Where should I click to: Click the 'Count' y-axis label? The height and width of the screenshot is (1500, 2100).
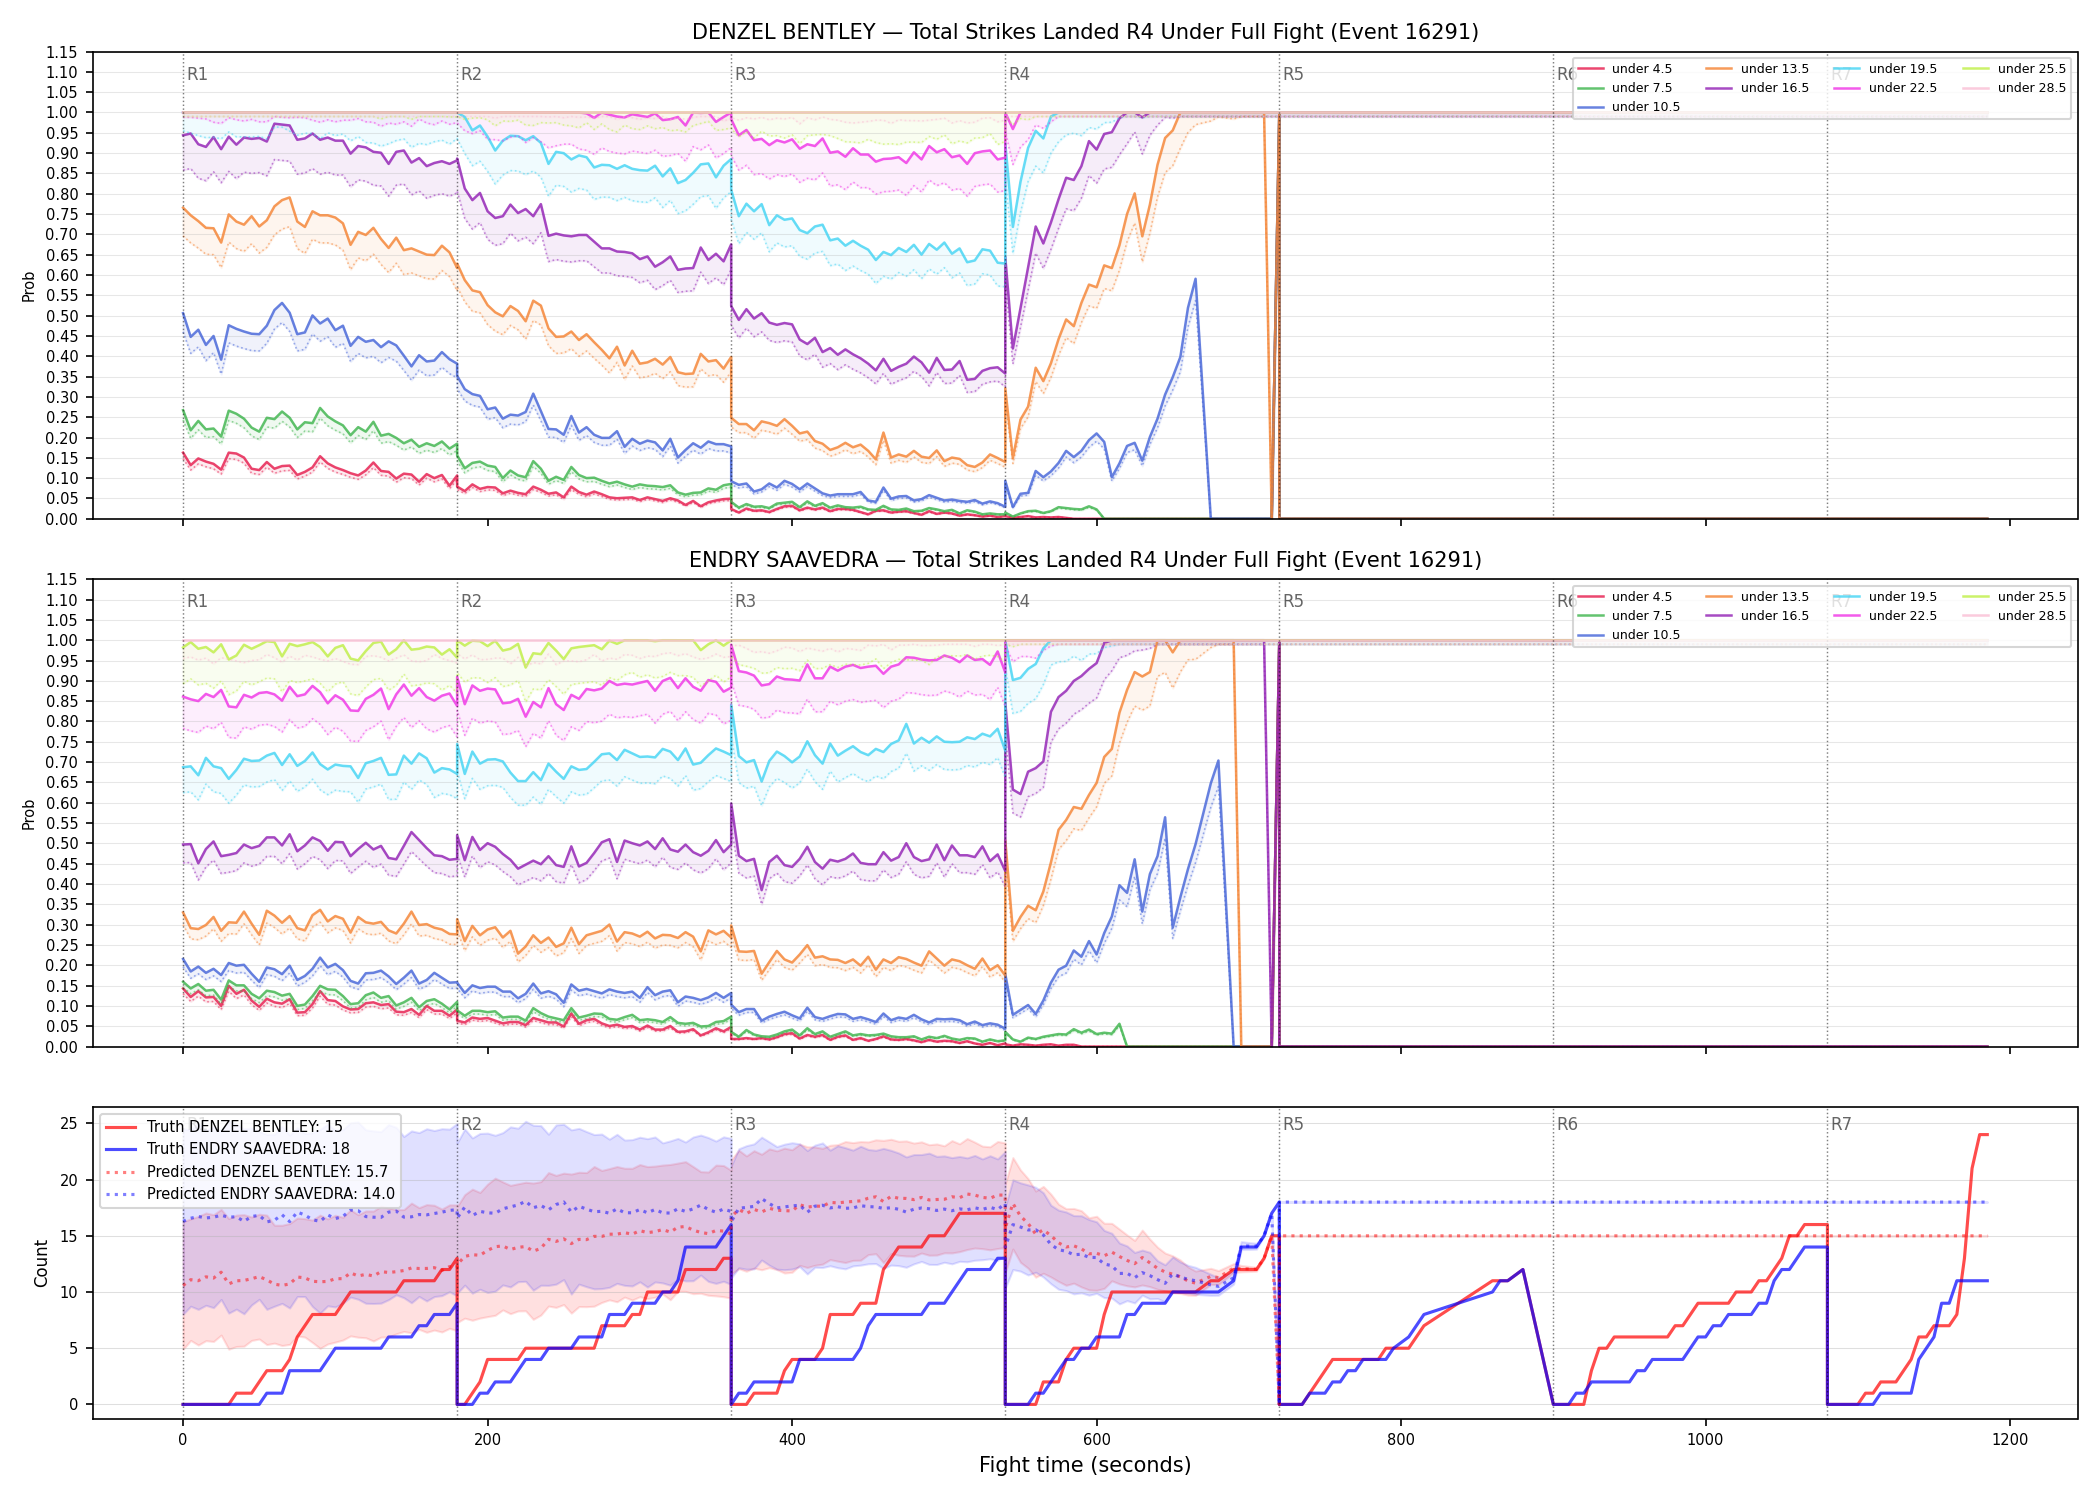click(41, 1263)
